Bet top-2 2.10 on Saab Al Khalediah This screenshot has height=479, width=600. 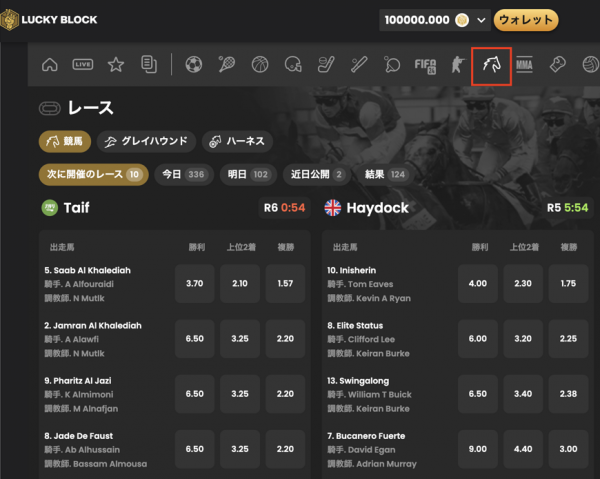[240, 283]
